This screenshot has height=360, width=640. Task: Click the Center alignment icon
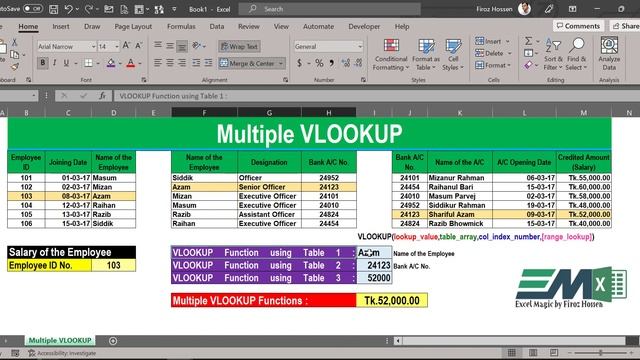(170, 63)
